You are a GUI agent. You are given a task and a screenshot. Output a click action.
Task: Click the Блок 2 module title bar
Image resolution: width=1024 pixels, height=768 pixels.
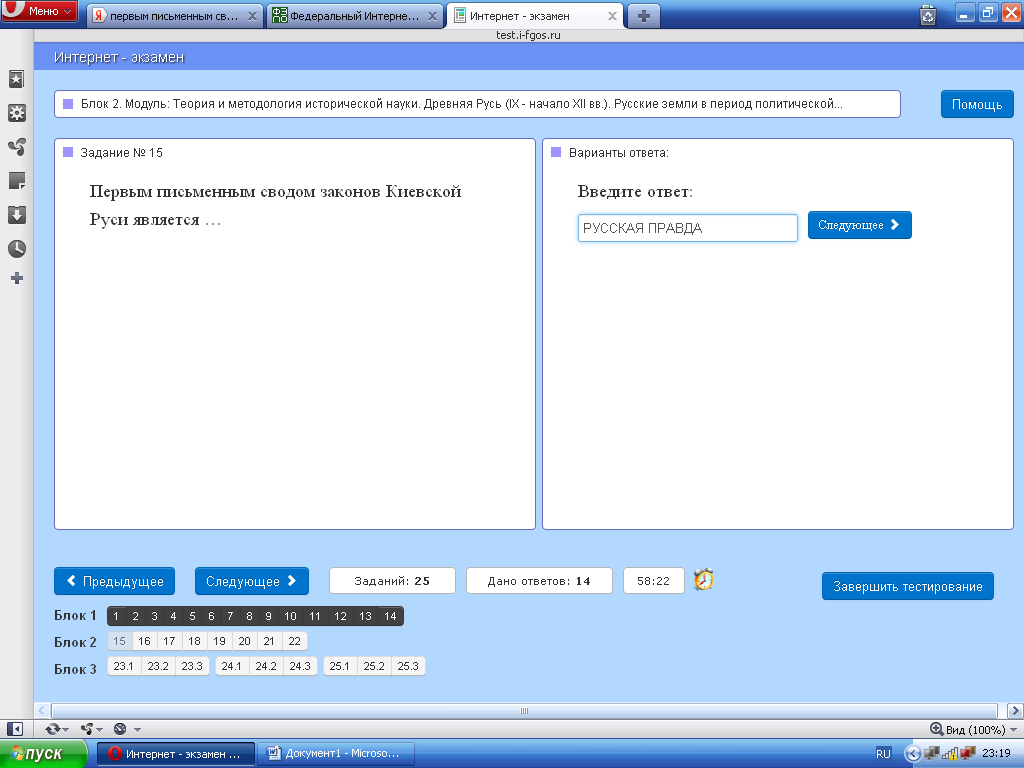(477, 104)
